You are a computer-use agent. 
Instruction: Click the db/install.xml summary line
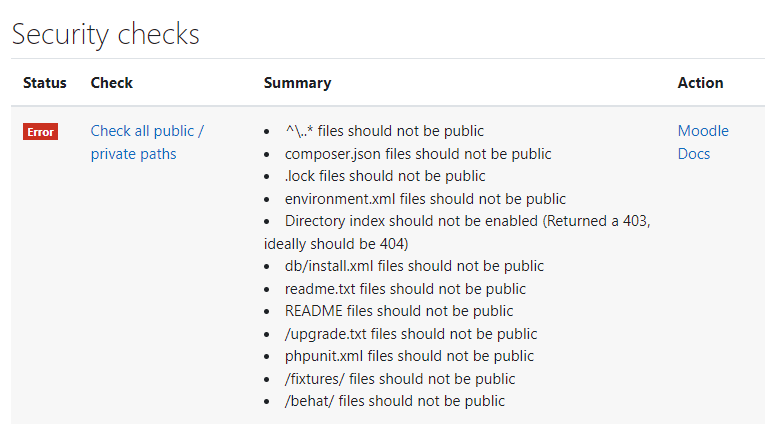point(414,266)
